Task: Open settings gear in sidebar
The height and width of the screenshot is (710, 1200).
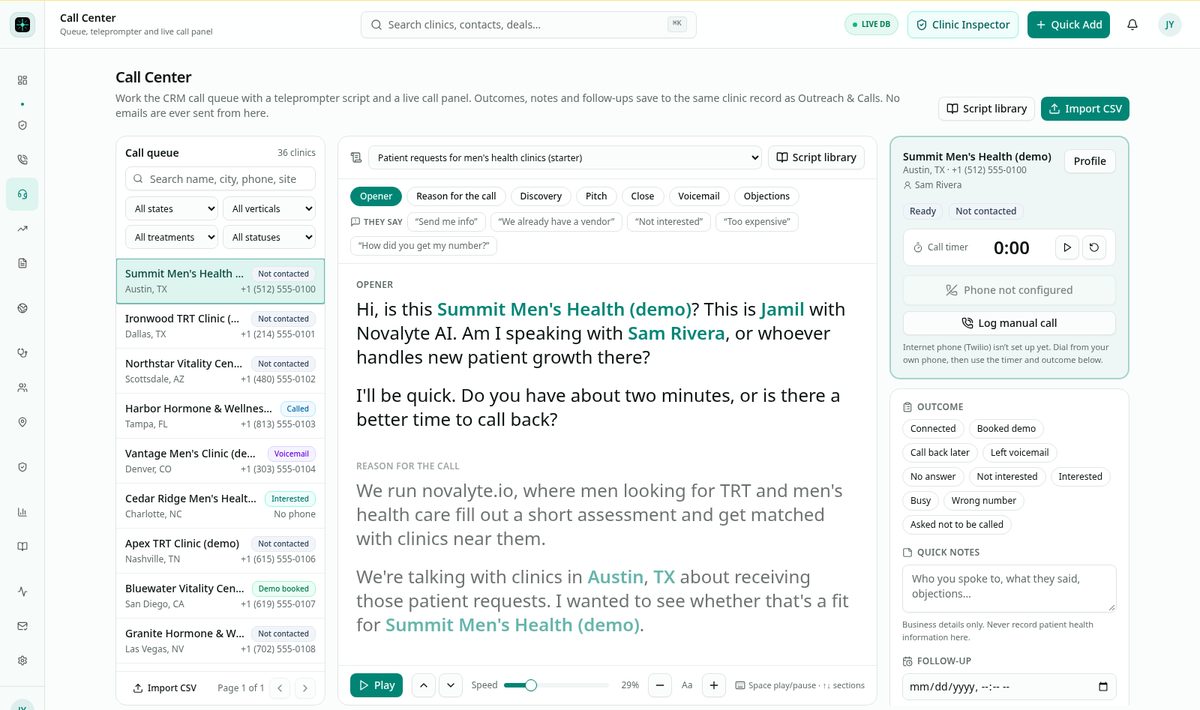Action: tap(22, 660)
